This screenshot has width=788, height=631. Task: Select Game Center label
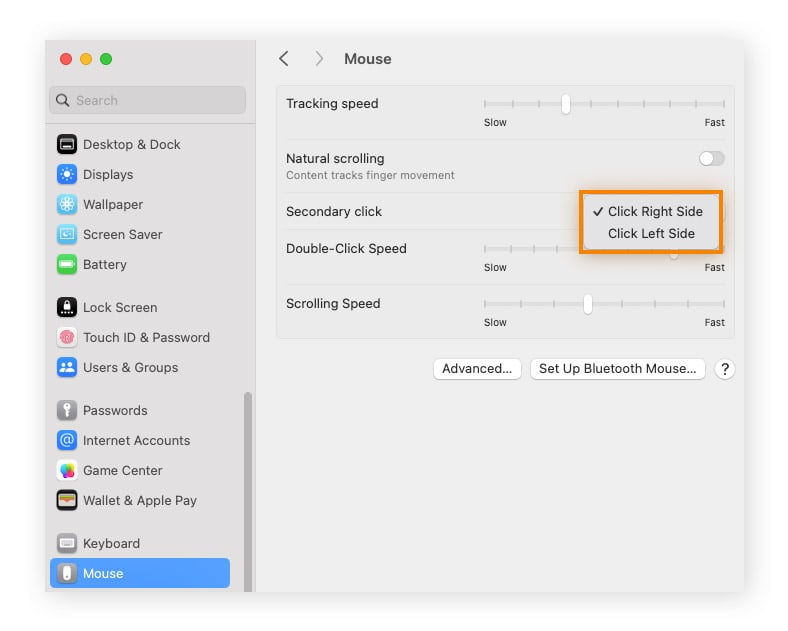[x=123, y=471]
